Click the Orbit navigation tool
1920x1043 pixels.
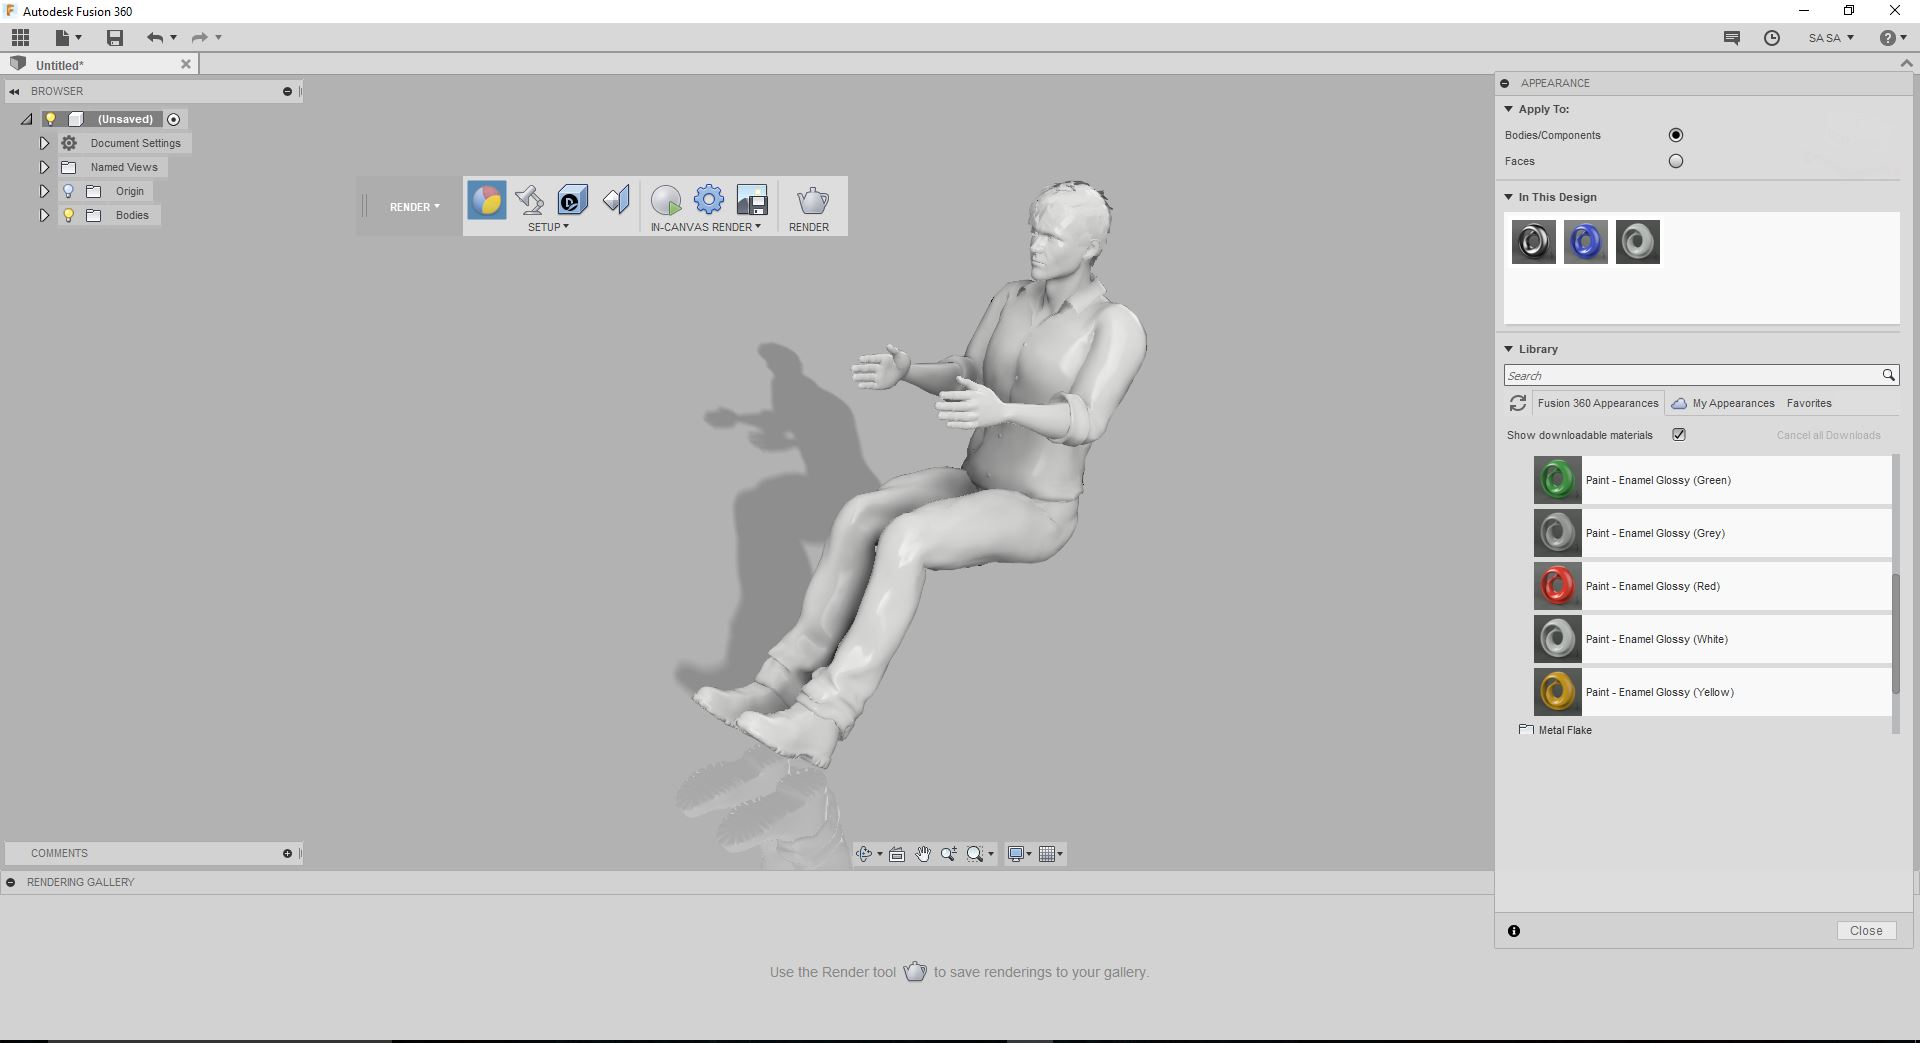[864, 854]
